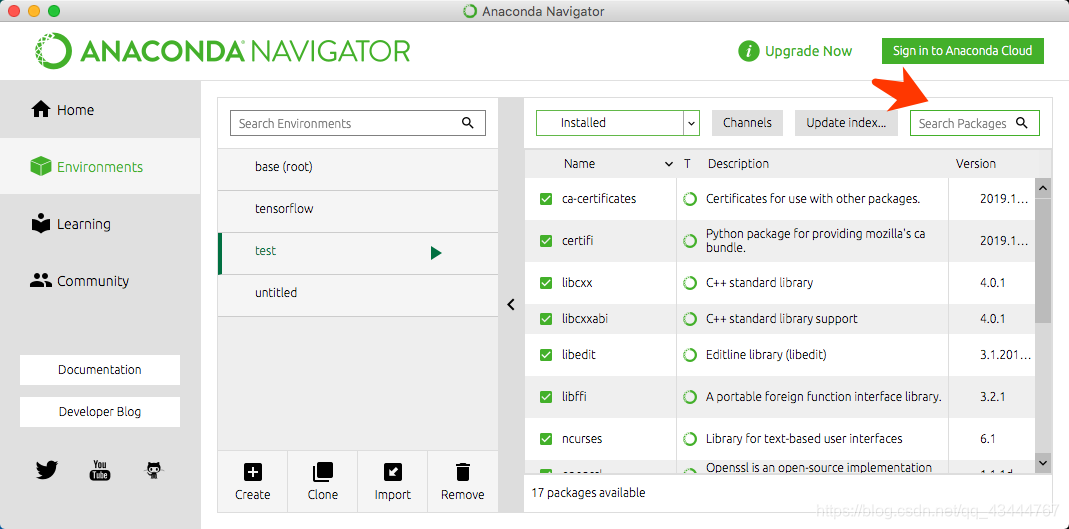Click 'C++ standard library support' description
This screenshot has width=1069, height=529.
[x=782, y=319]
